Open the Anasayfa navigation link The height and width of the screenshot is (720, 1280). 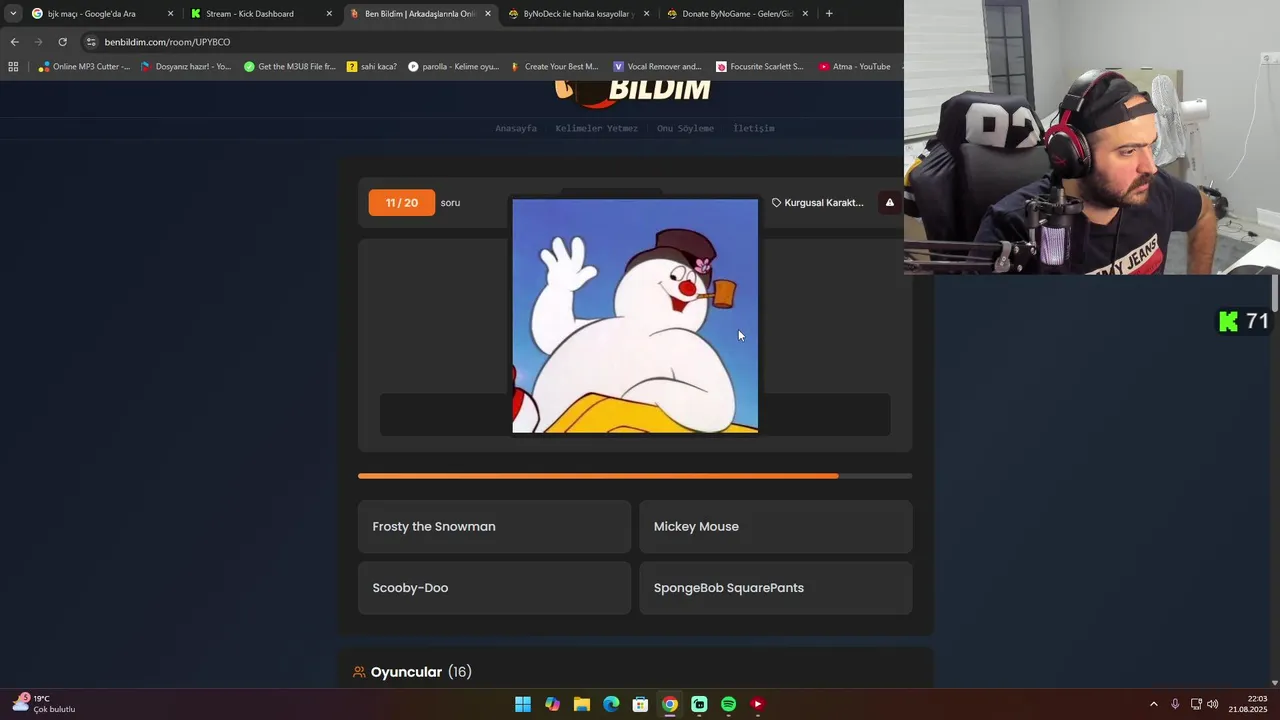coord(516,128)
